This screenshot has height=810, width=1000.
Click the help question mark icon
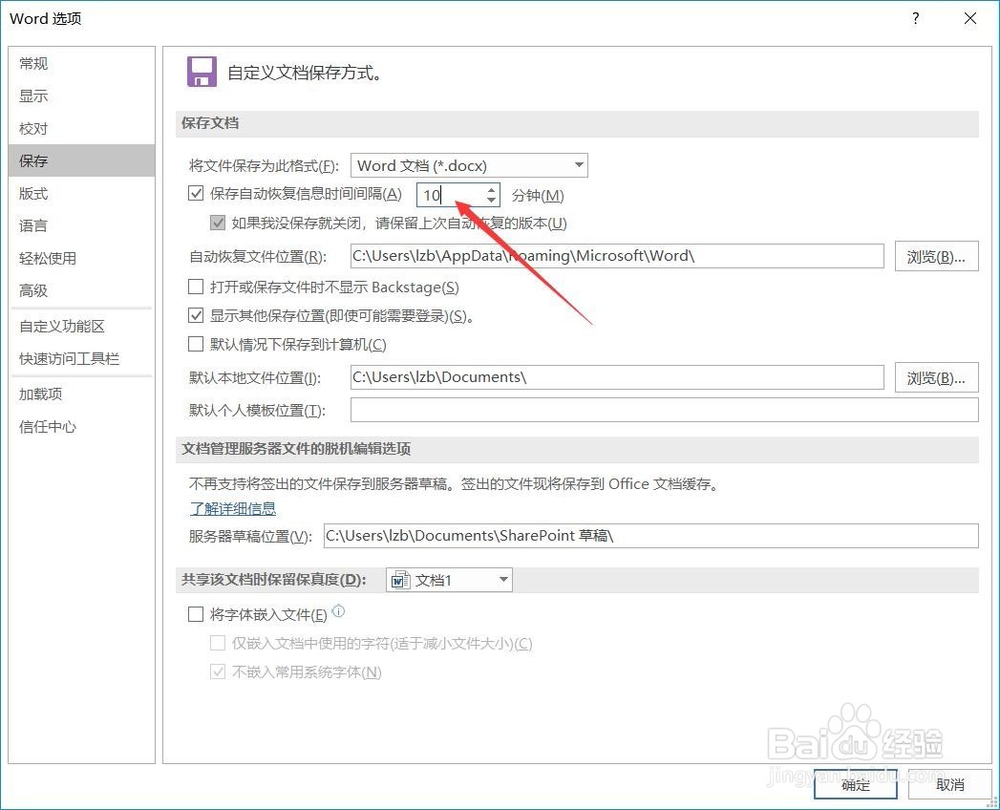[x=916, y=18]
